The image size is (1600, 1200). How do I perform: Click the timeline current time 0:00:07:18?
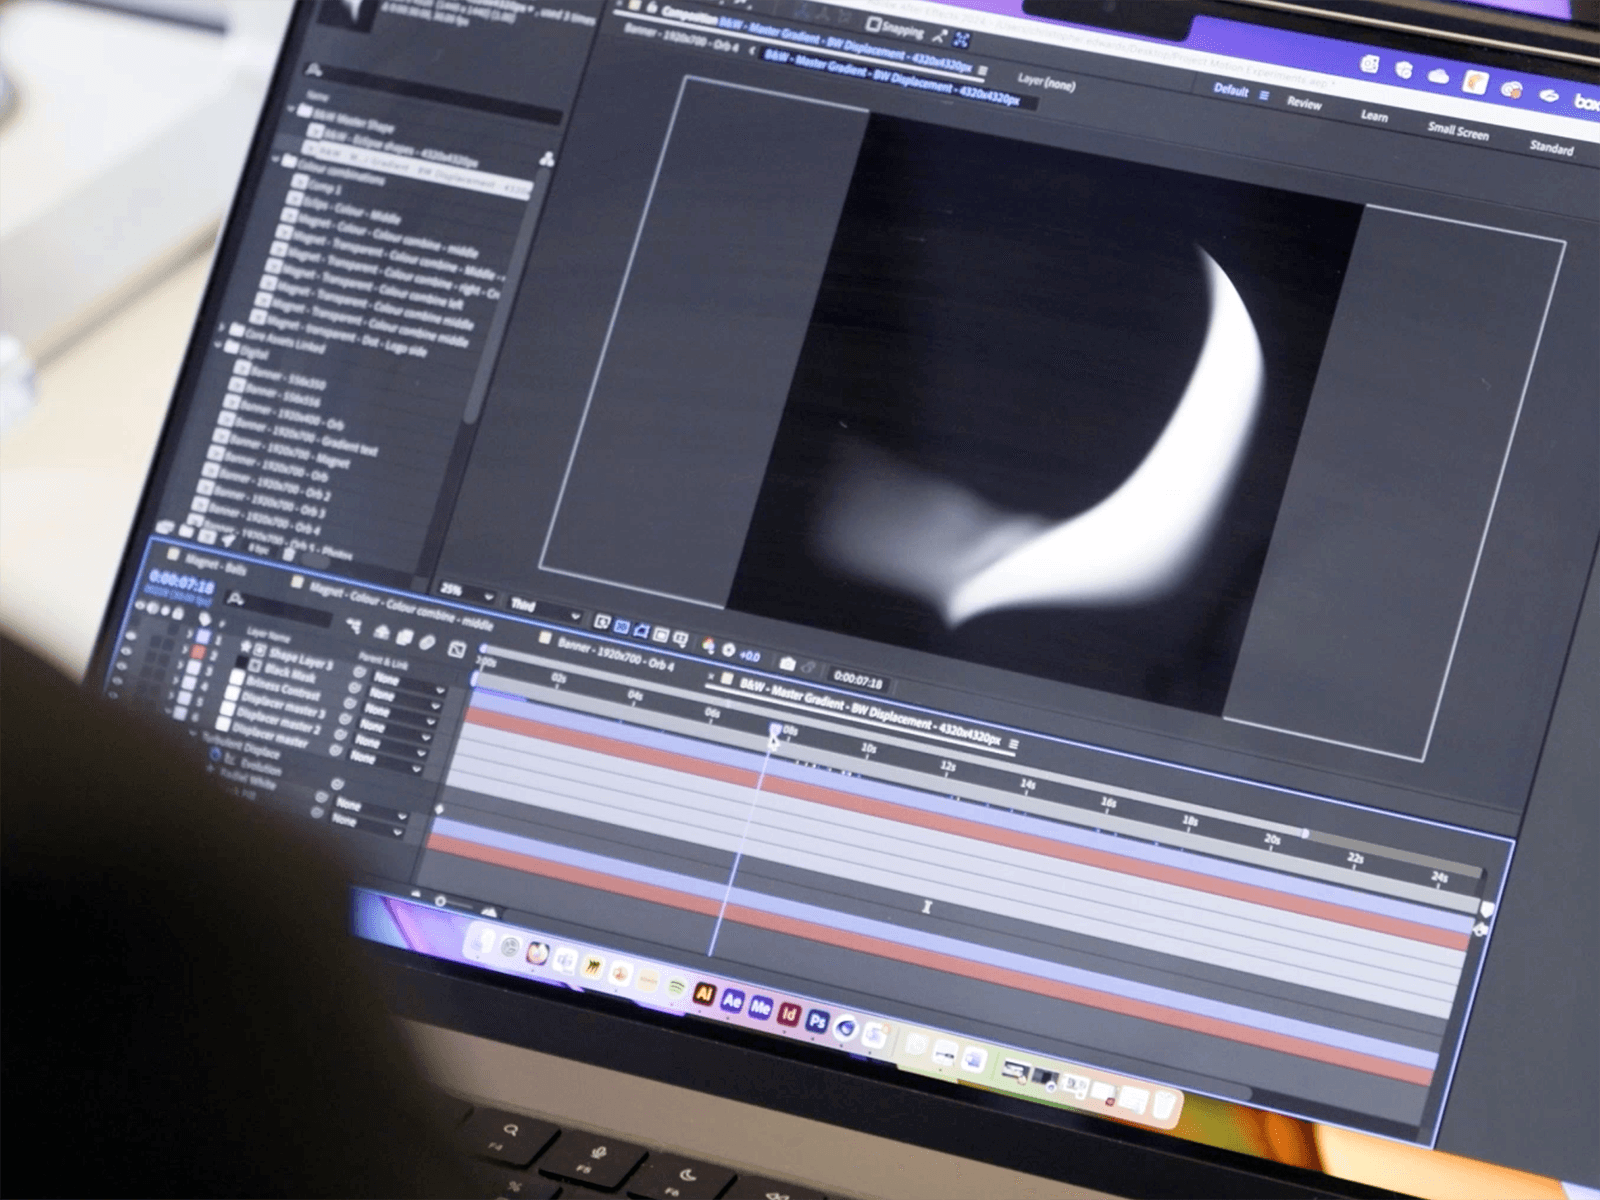click(x=181, y=584)
